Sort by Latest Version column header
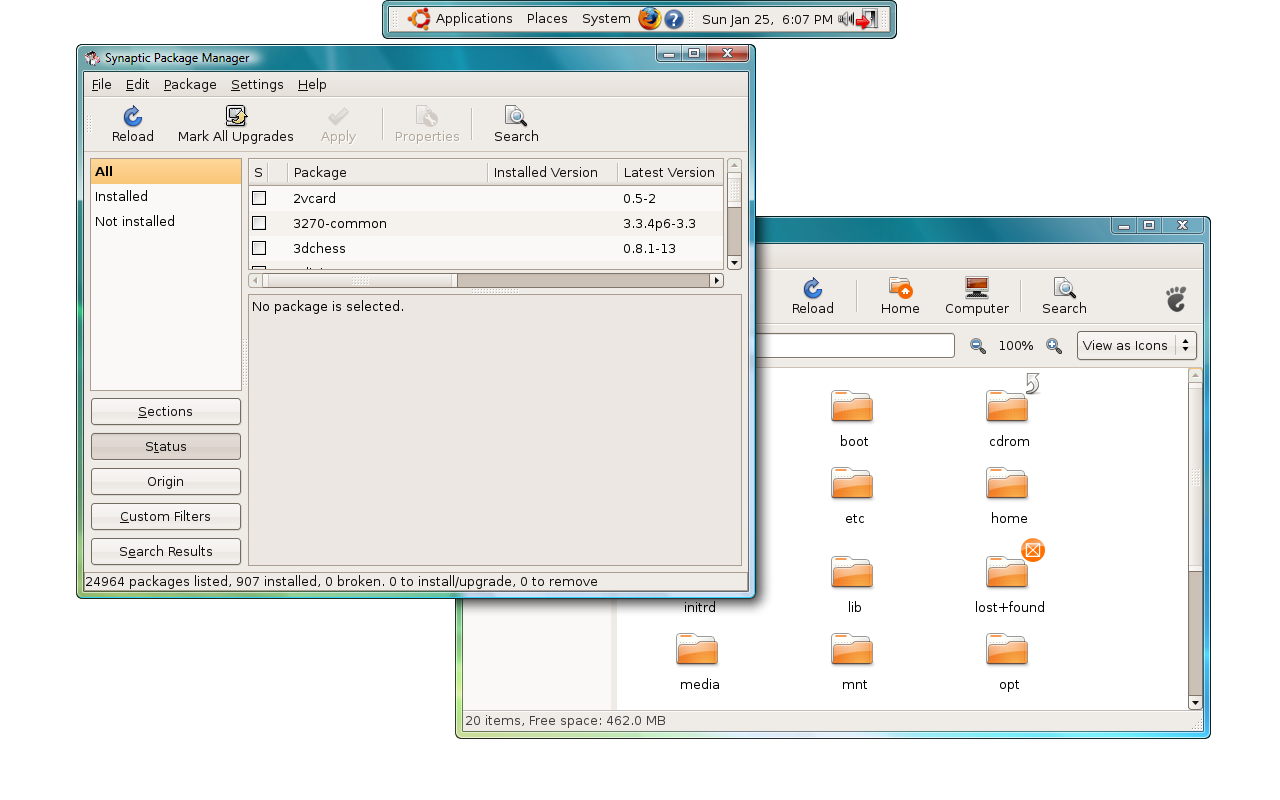 (x=670, y=172)
